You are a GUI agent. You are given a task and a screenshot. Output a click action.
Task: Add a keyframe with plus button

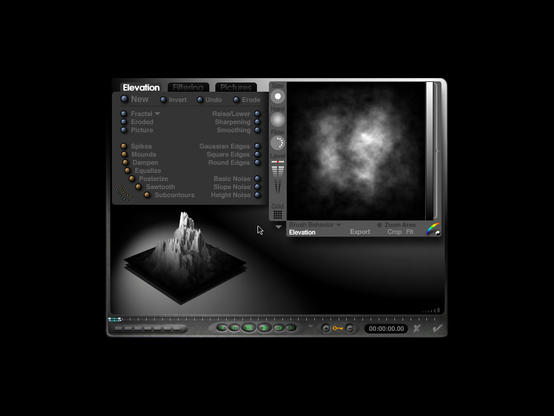326,328
